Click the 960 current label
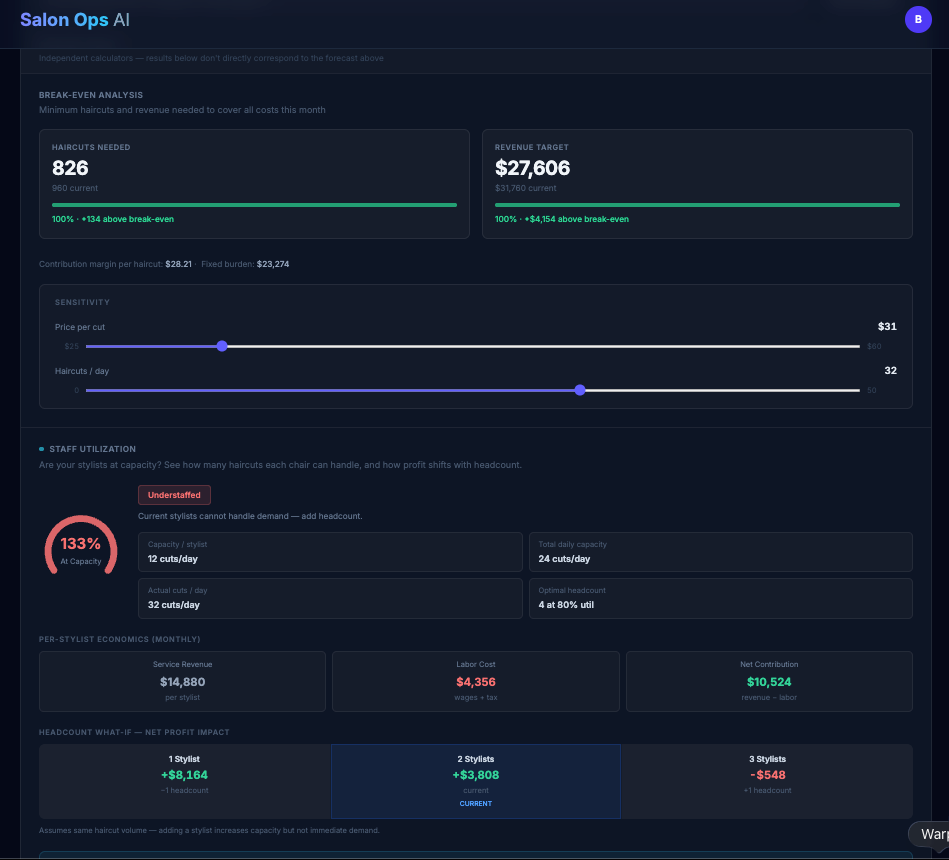This screenshot has width=949, height=860. click(x=75, y=188)
